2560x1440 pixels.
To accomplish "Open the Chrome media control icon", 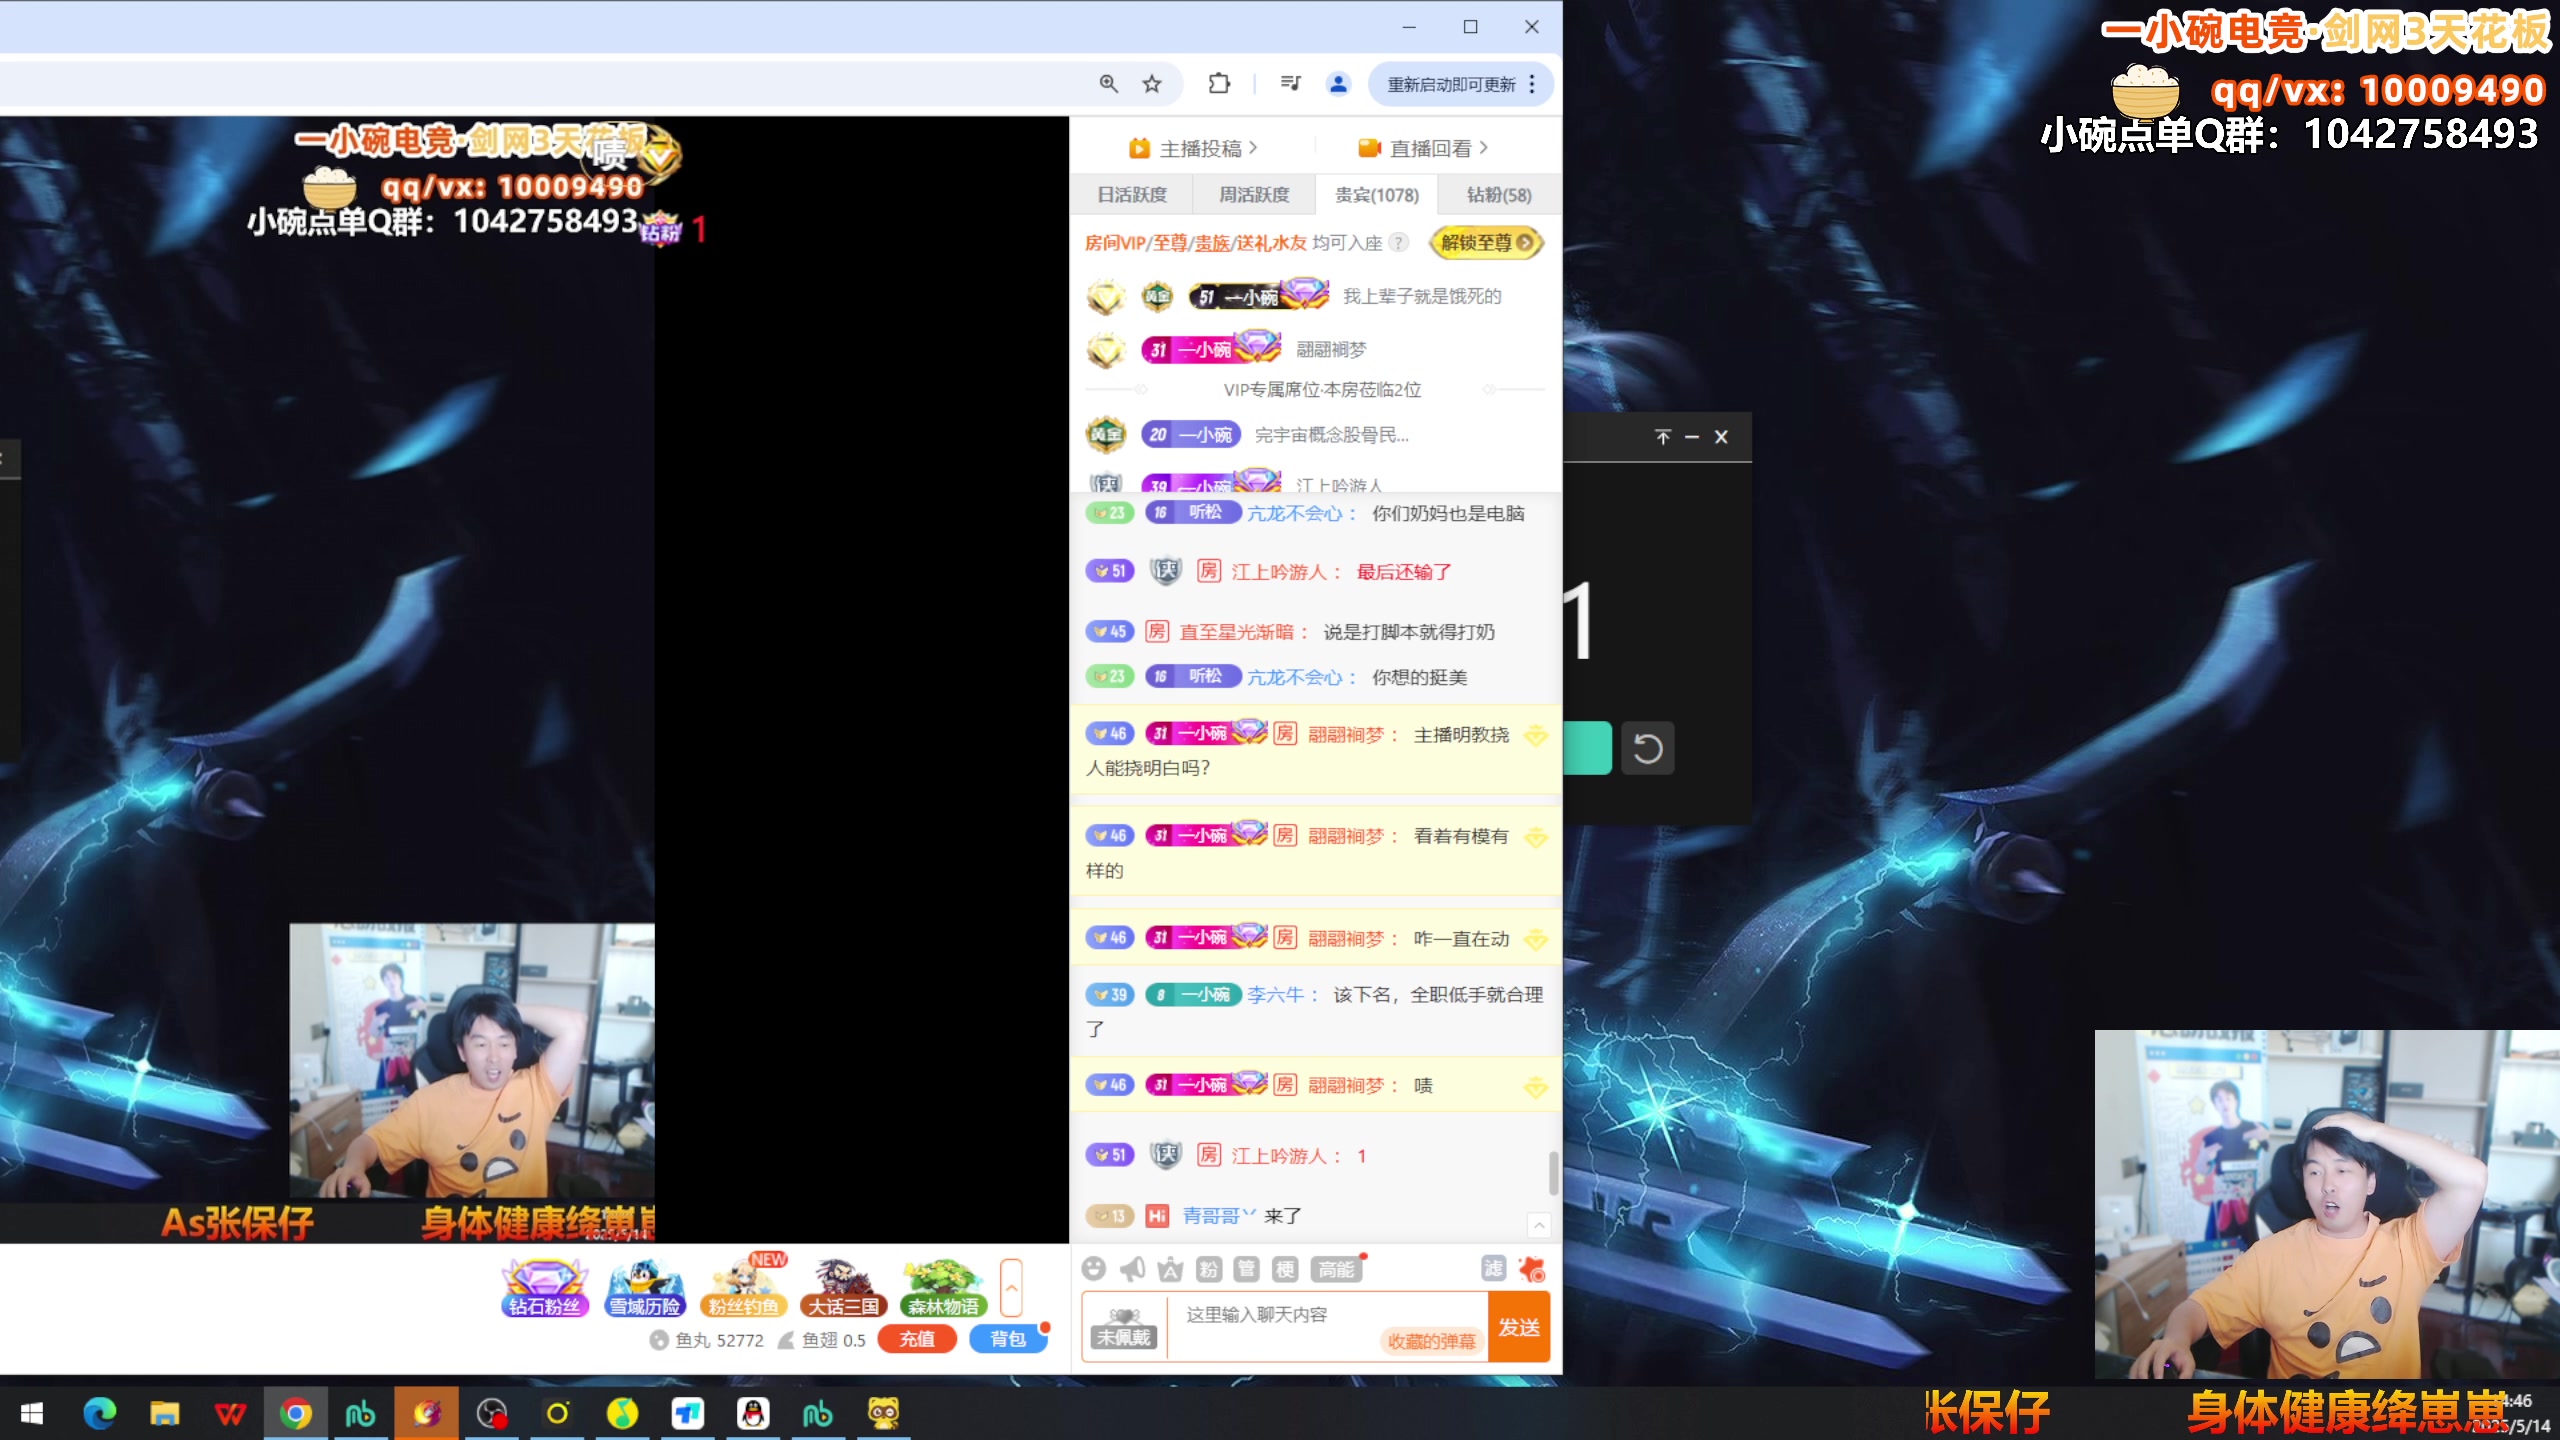I will tap(1291, 84).
